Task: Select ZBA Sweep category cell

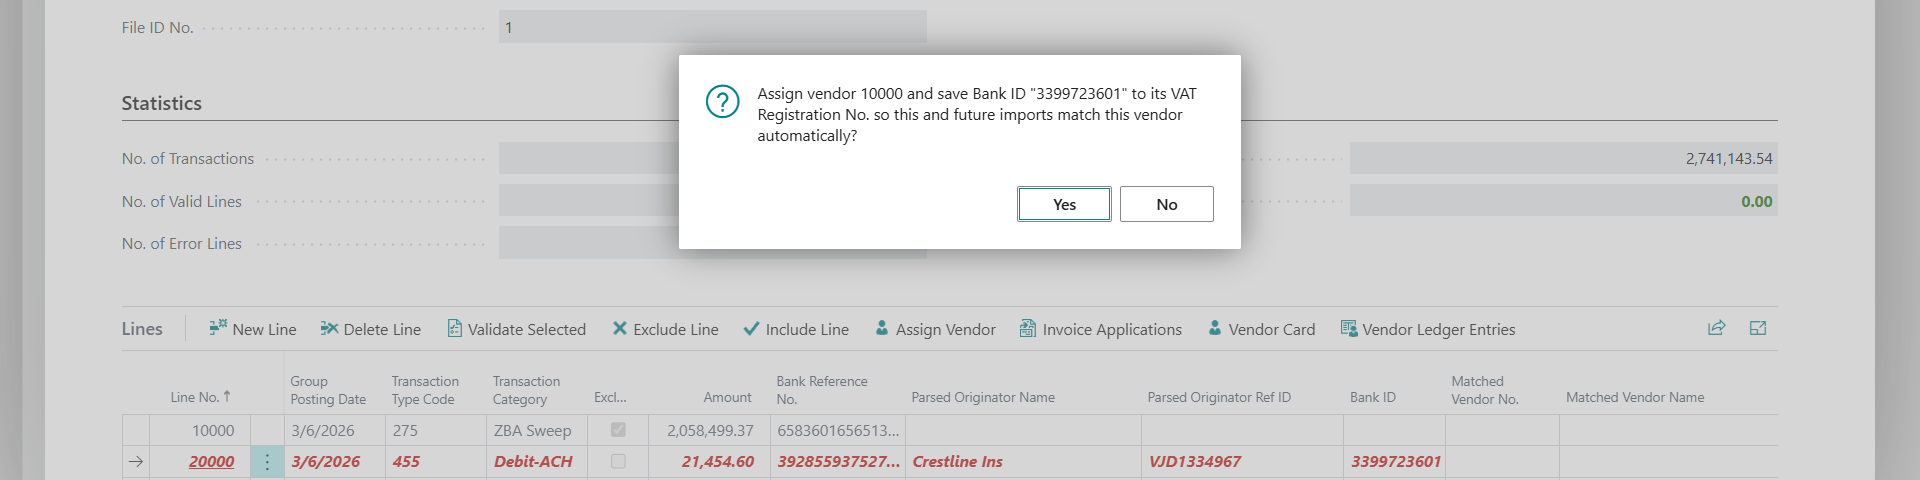Action: click(x=537, y=430)
